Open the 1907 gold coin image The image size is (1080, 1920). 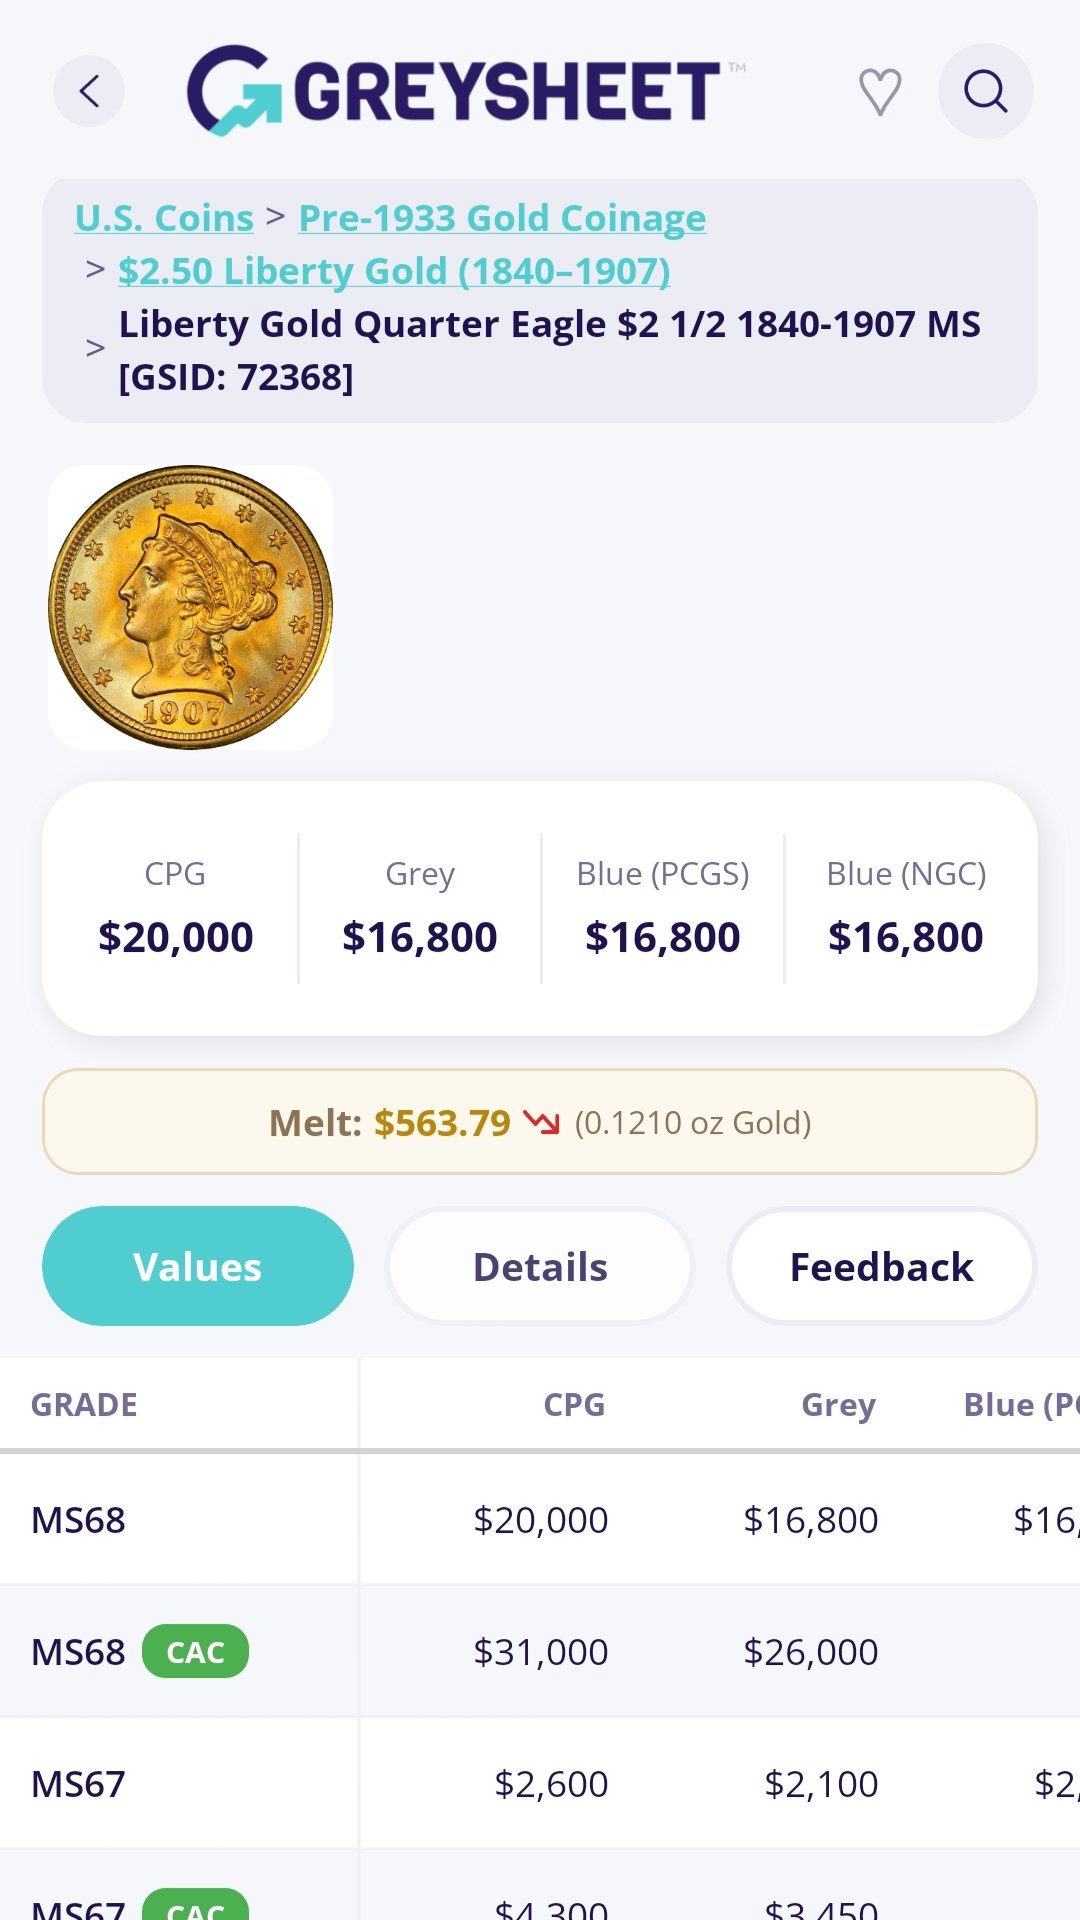(190, 607)
